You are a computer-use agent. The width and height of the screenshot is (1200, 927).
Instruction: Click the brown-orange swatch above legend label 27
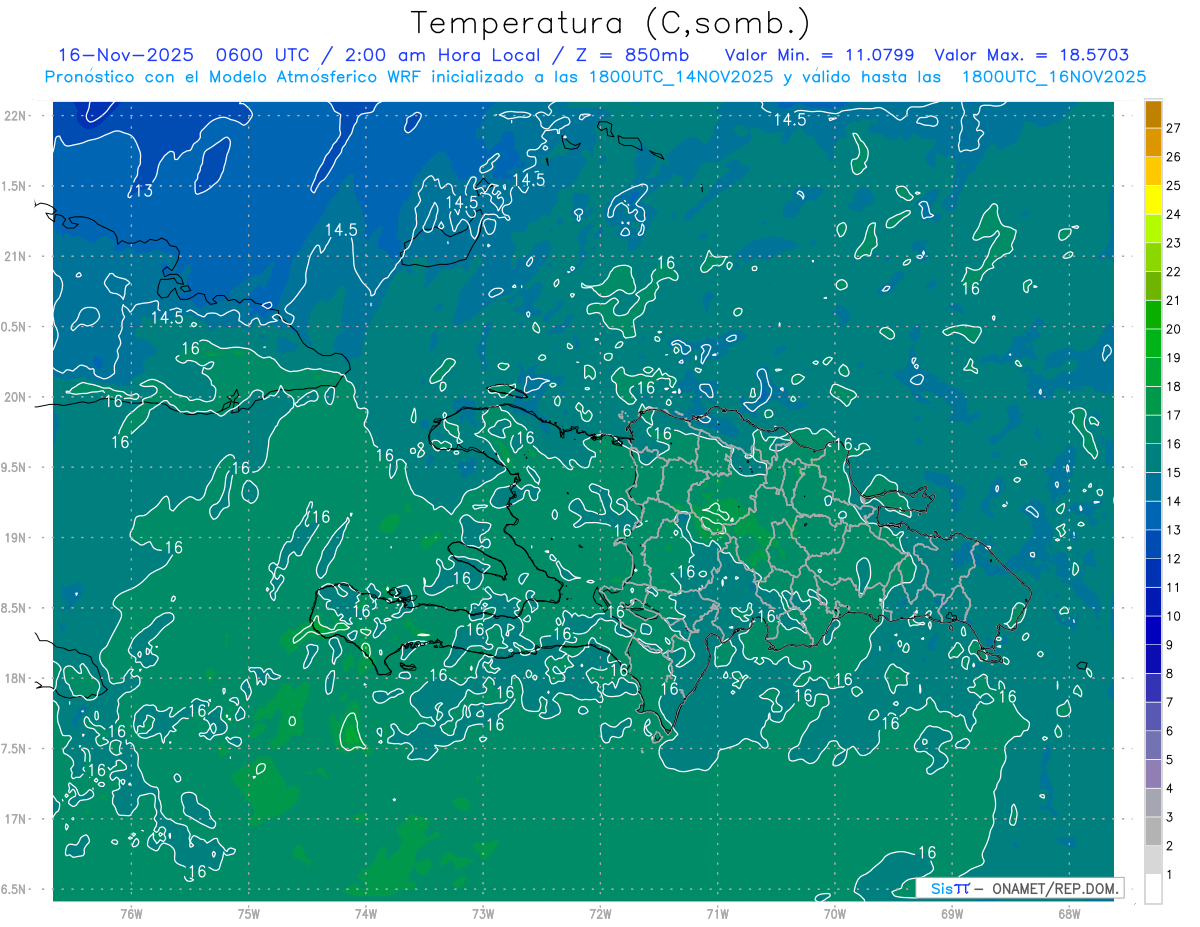point(1153,114)
